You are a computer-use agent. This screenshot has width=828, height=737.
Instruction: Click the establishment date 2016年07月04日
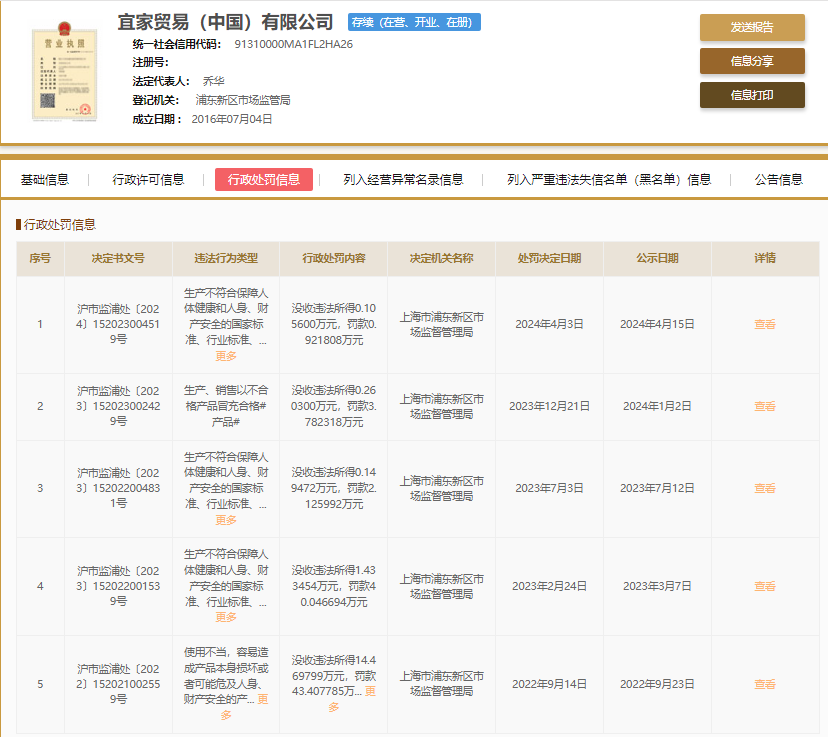(232, 119)
